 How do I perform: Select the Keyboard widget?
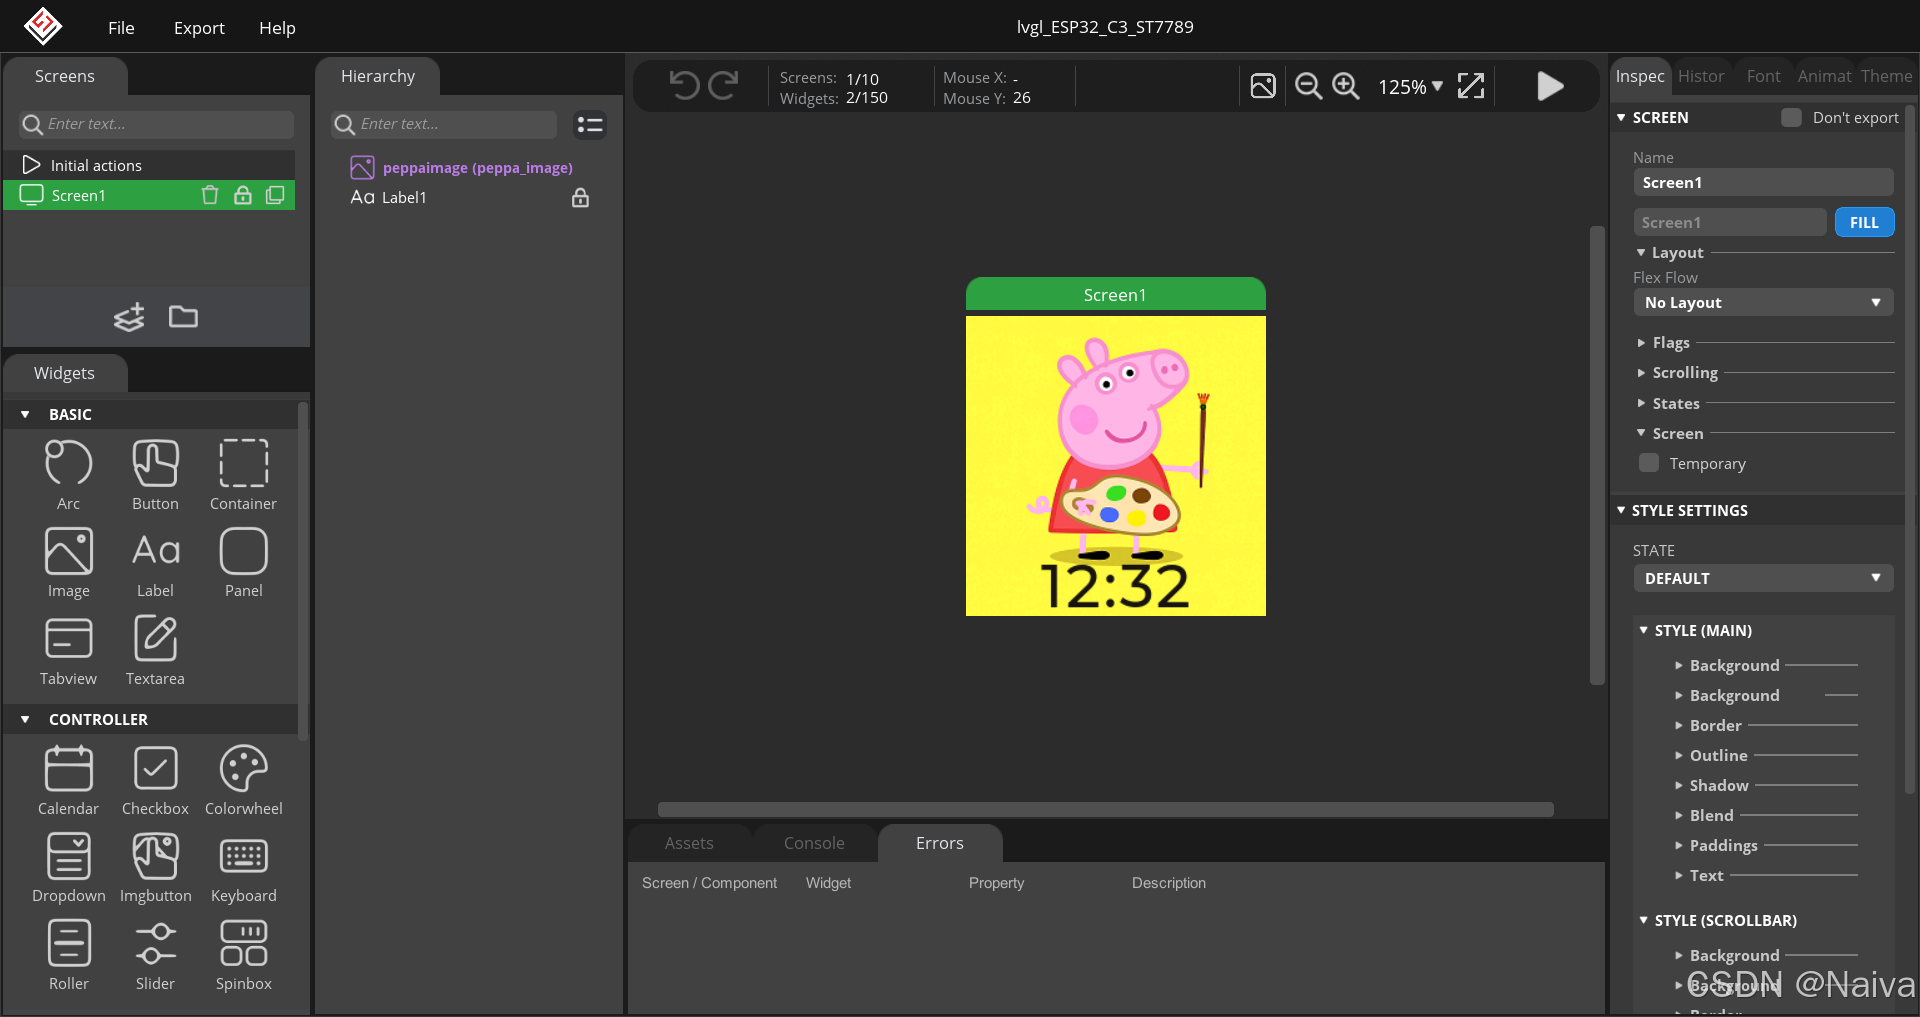(x=243, y=867)
